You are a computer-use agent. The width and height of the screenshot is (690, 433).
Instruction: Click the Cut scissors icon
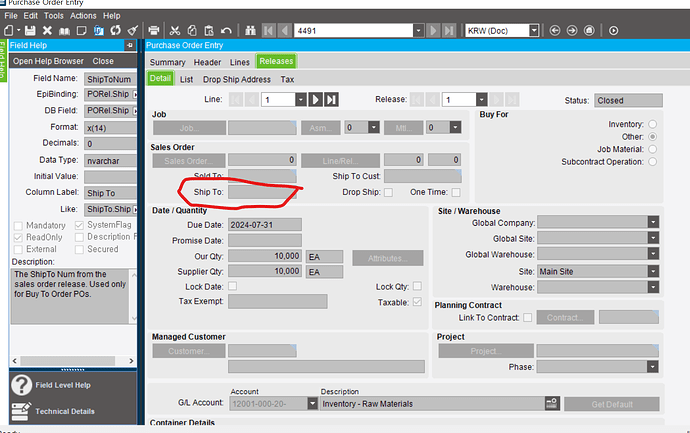pyautogui.click(x=175, y=30)
